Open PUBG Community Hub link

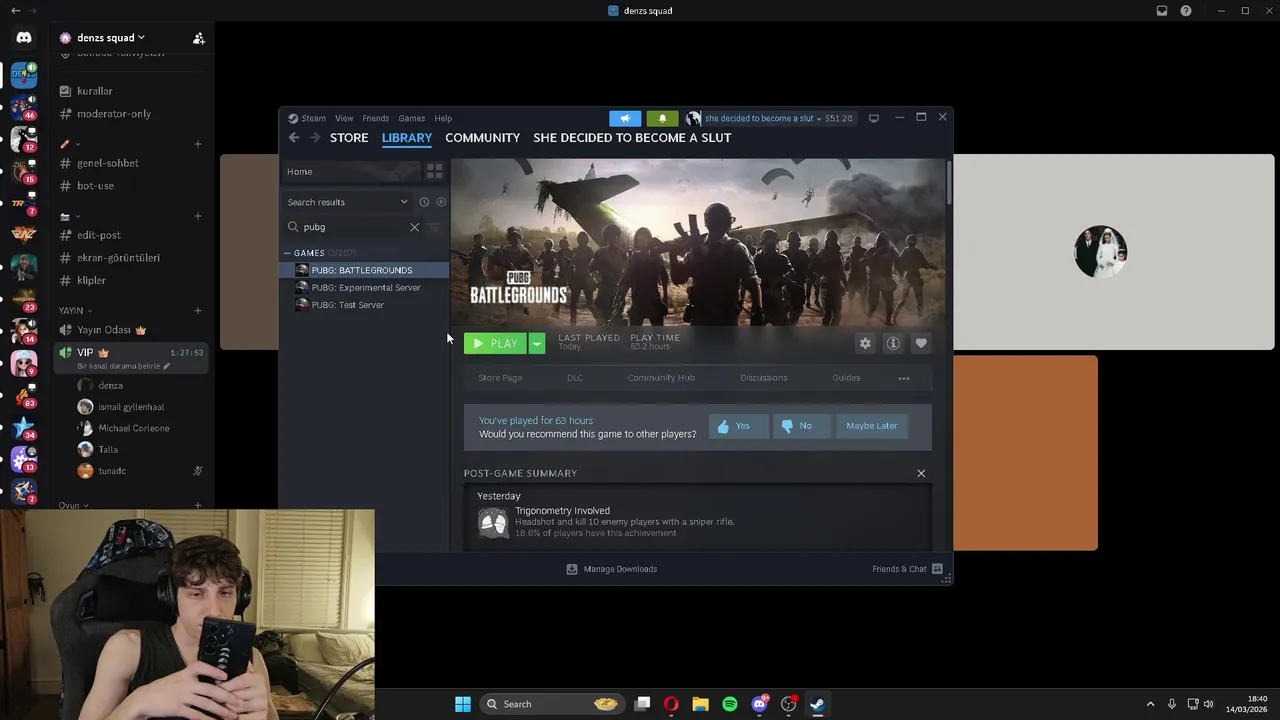pyautogui.click(x=661, y=378)
